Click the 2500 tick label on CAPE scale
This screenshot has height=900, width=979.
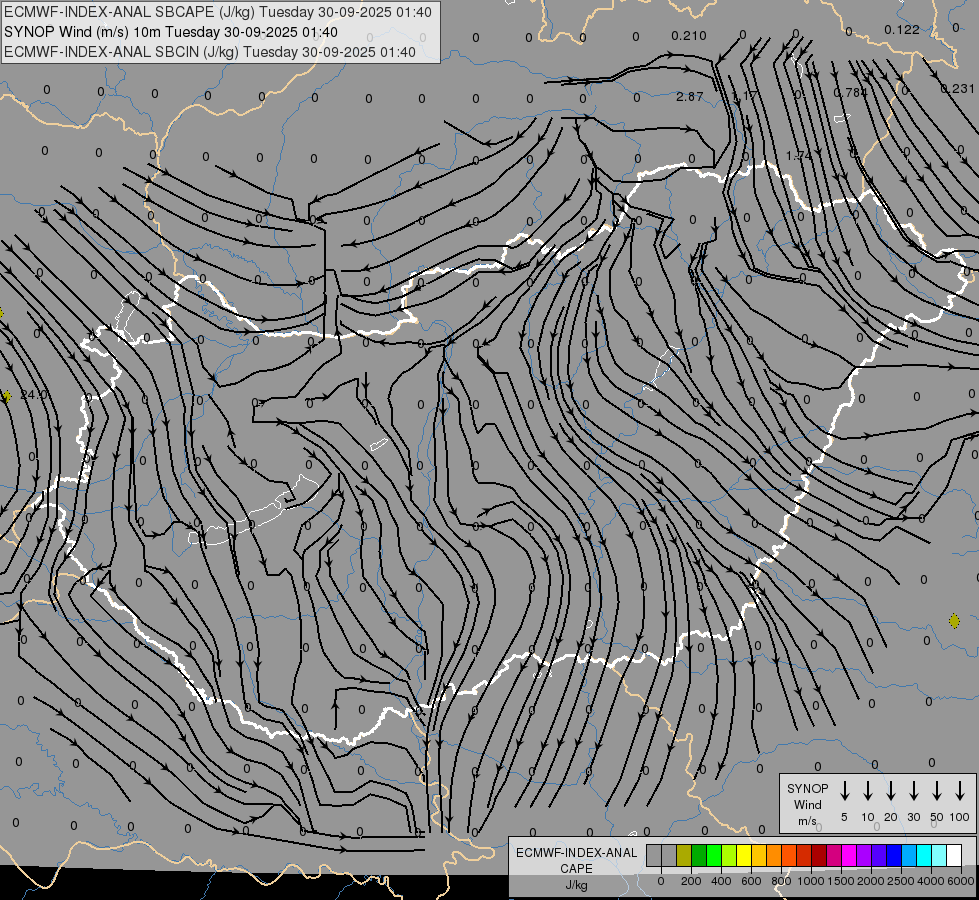[901, 881]
